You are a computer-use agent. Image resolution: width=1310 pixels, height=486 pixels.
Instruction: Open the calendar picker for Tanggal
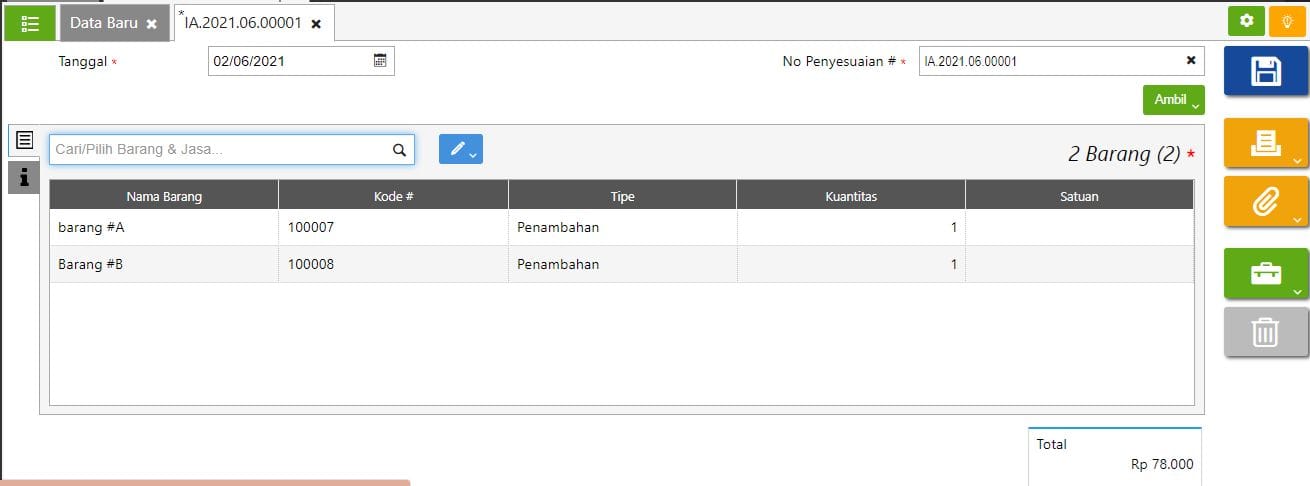point(380,61)
